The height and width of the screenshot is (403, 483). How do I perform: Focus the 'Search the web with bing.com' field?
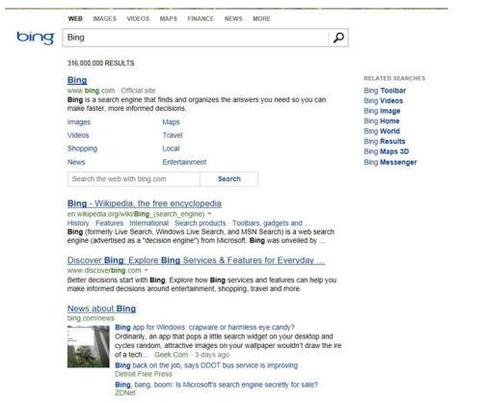(134, 179)
